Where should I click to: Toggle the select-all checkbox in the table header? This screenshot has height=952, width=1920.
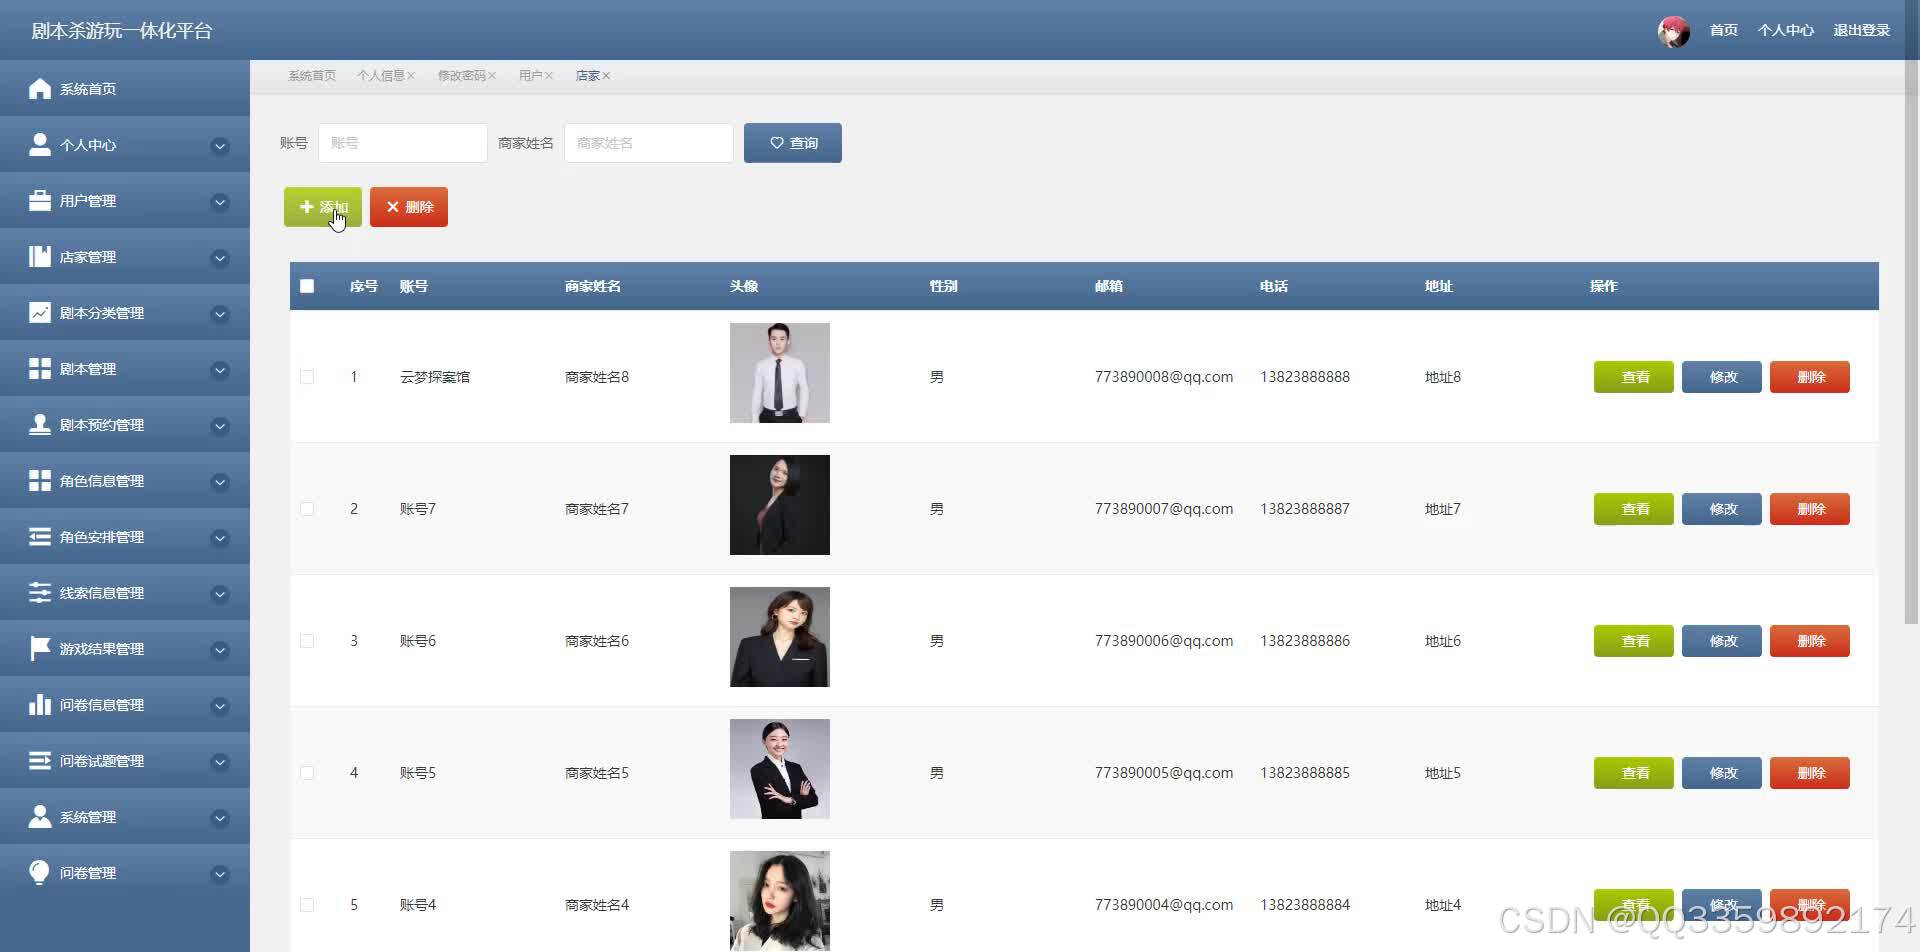(307, 286)
